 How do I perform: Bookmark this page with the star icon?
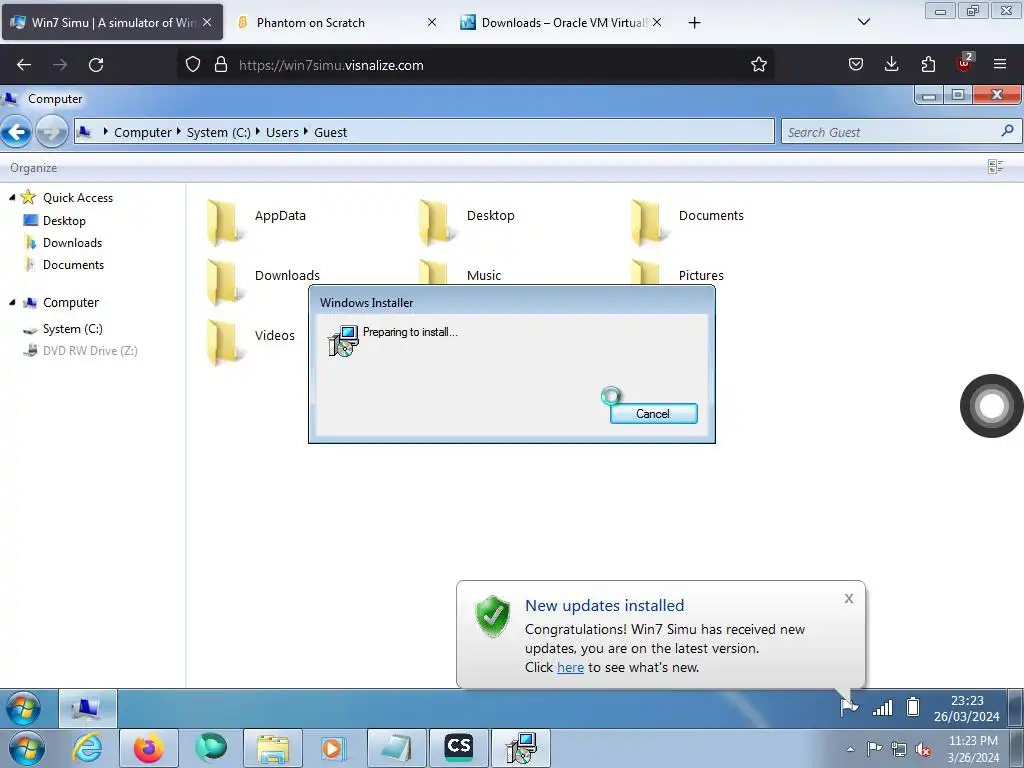758,65
